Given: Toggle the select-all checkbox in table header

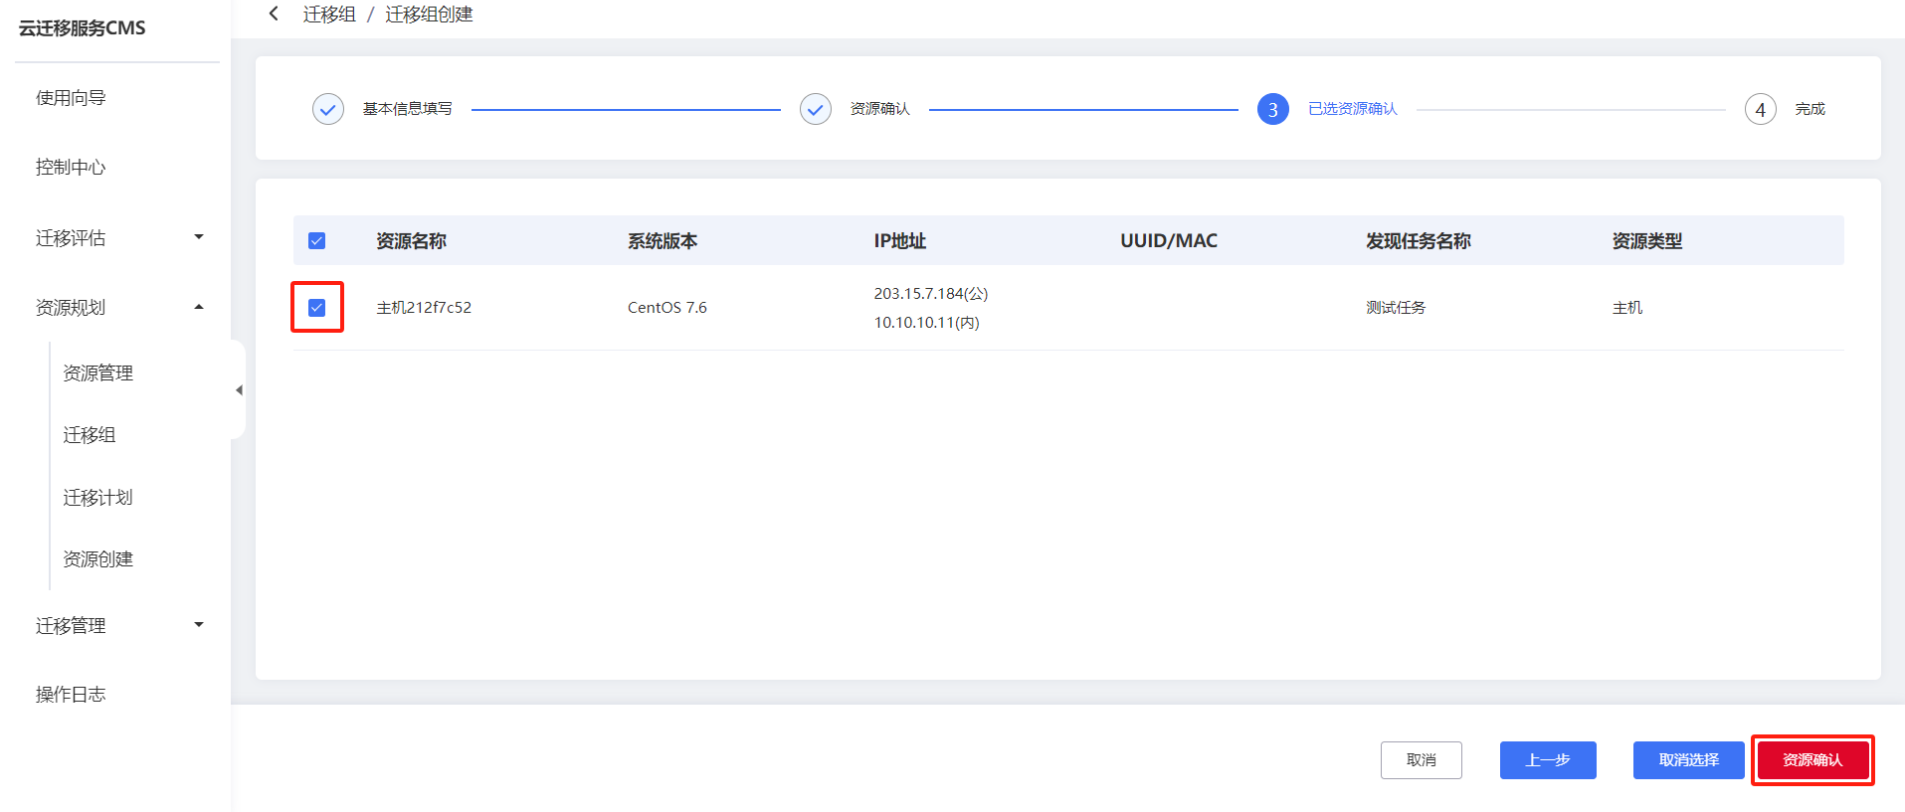Looking at the screenshot, I should click(x=317, y=241).
